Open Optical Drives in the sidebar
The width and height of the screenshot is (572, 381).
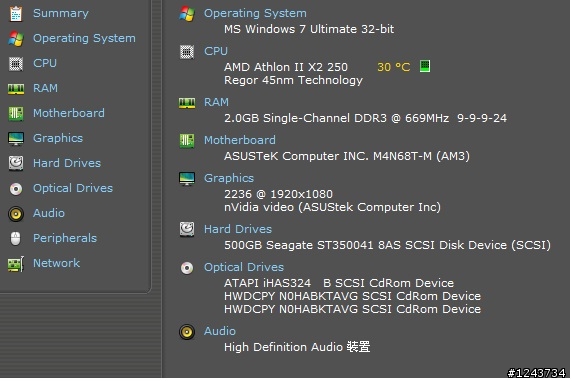coord(73,189)
